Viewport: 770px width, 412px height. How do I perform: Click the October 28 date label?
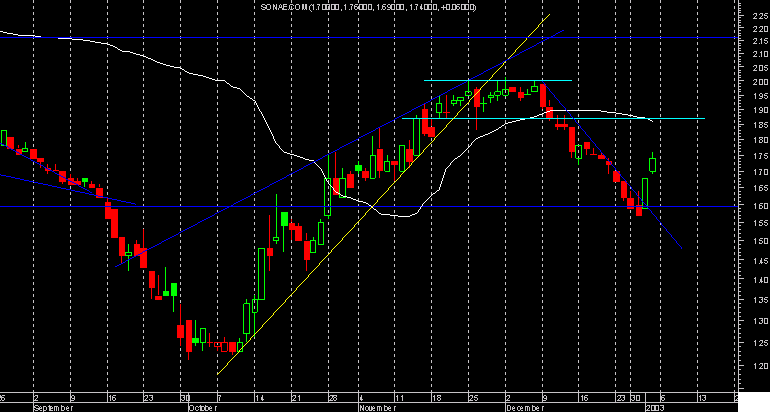(x=332, y=398)
